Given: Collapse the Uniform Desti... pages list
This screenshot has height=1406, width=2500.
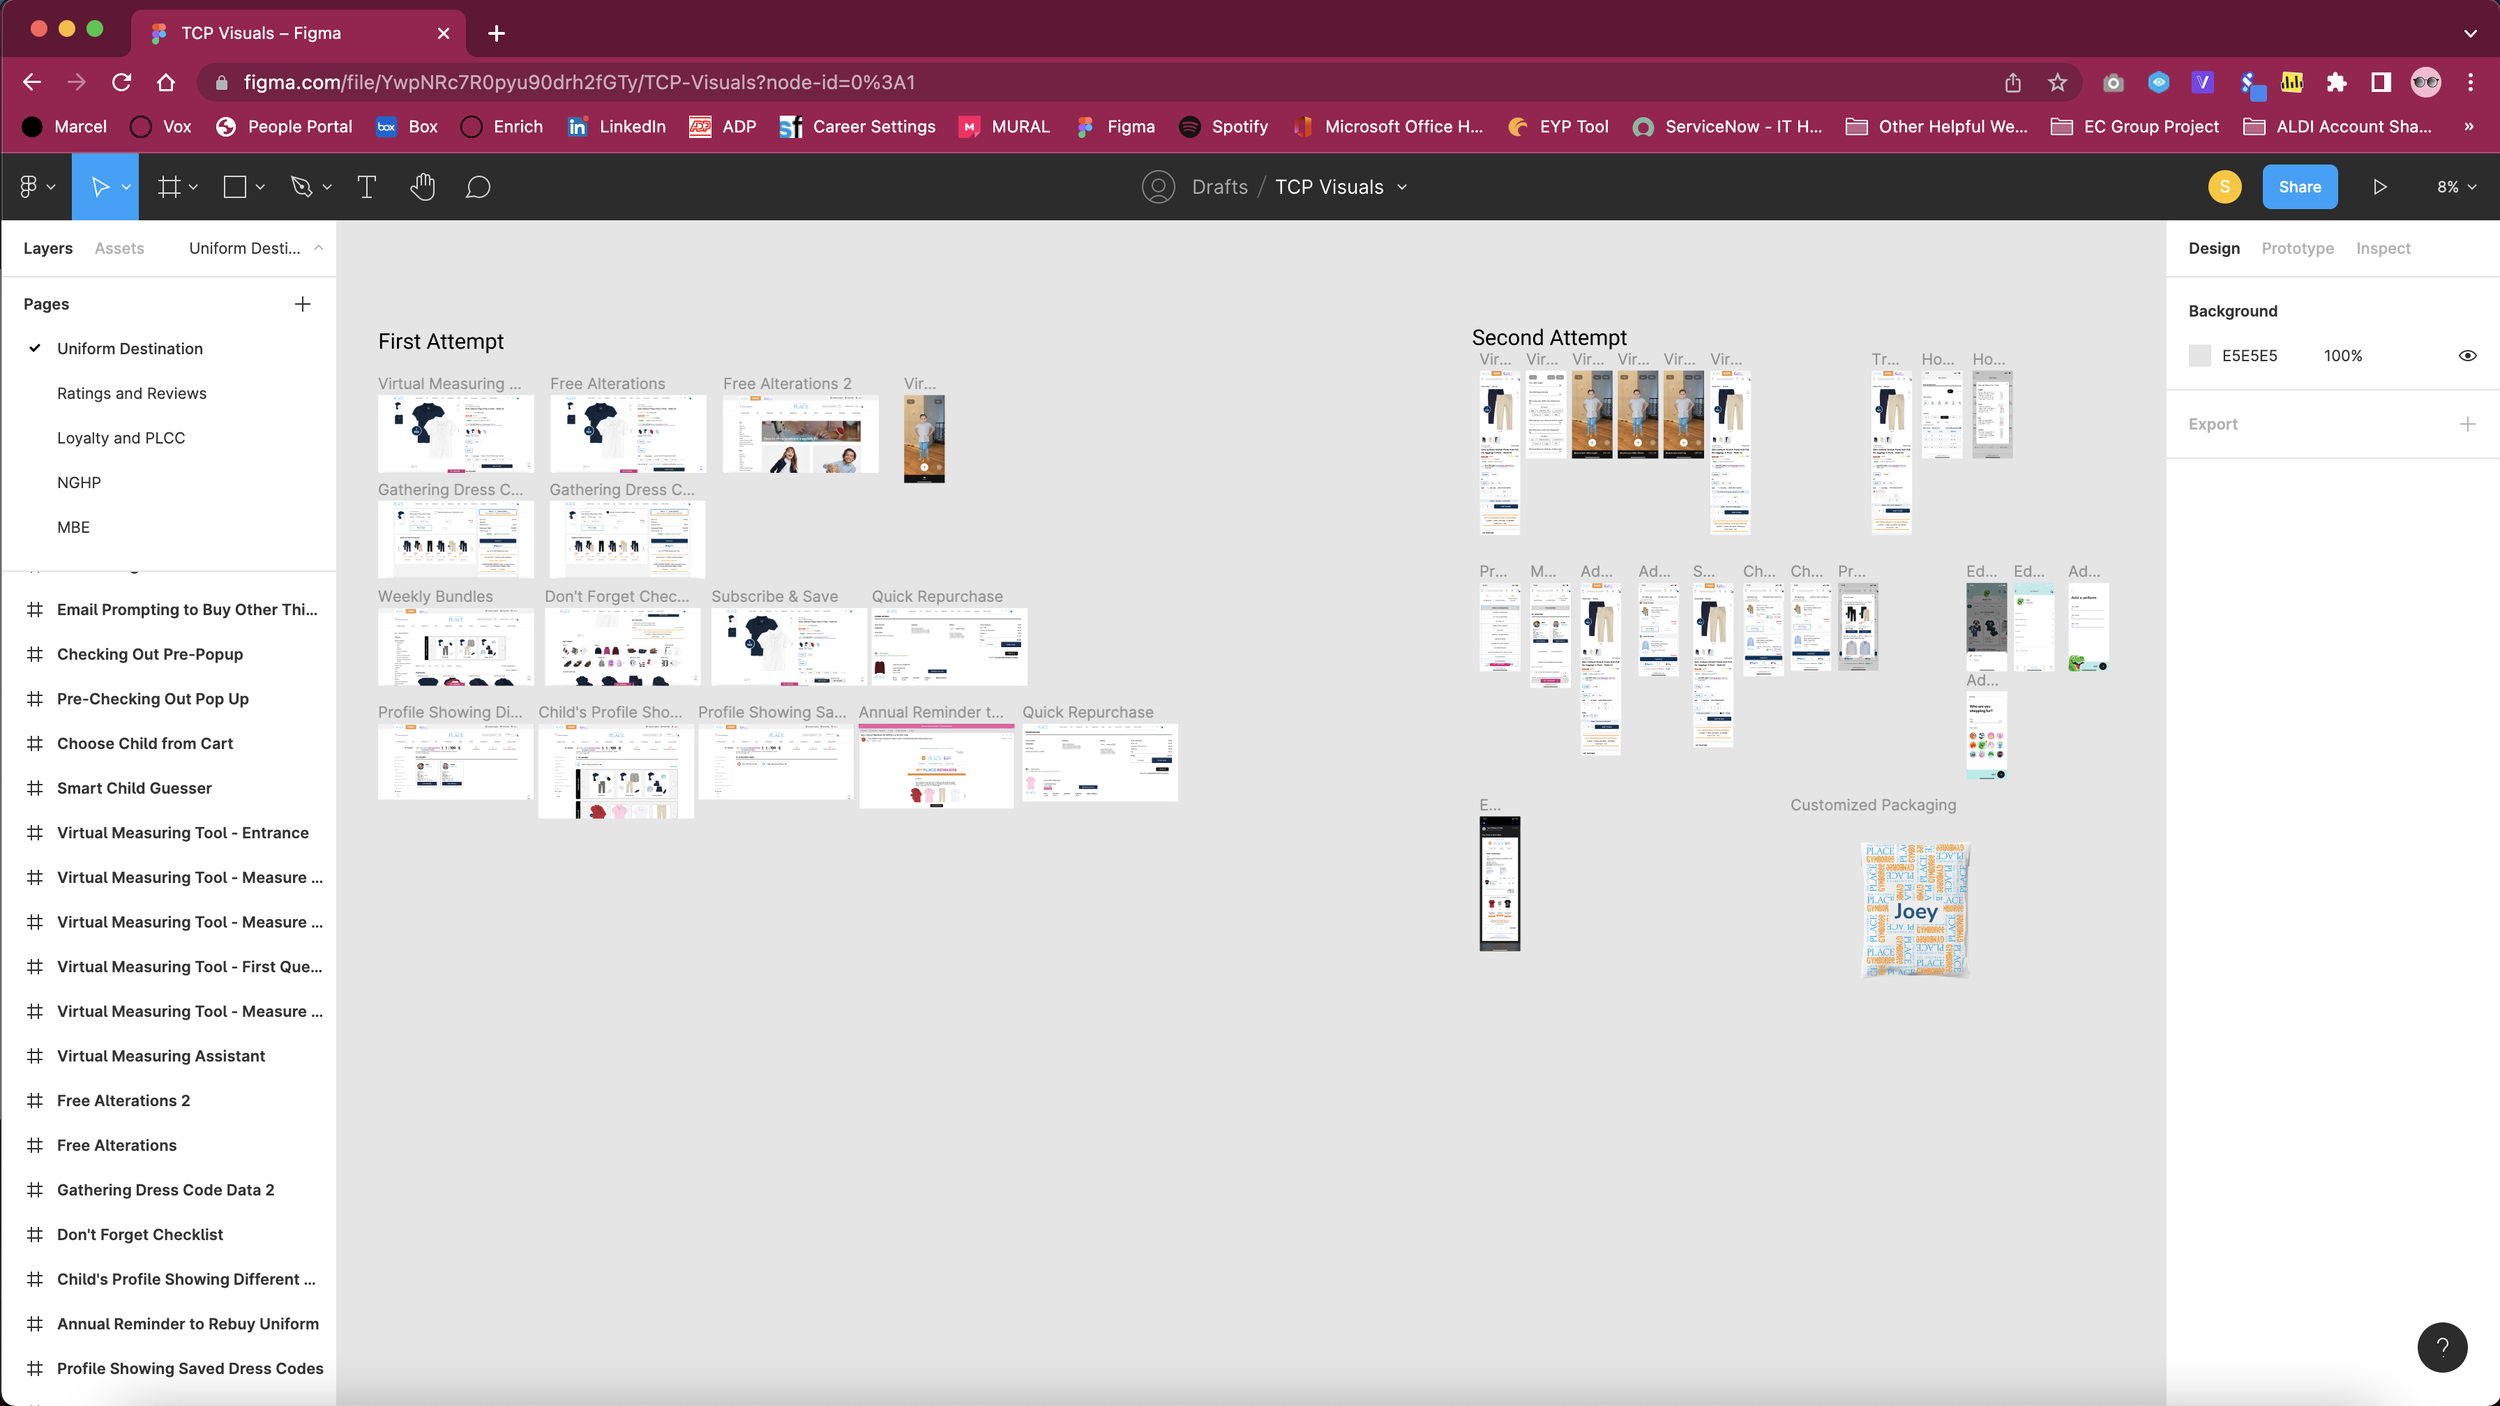Looking at the screenshot, I should point(318,248).
